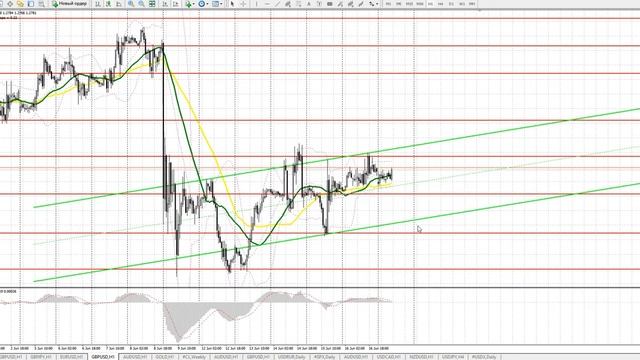This screenshot has width=640, height=360.
Task: Open the EURUSD,H1 chart tab
Action: [71, 357]
